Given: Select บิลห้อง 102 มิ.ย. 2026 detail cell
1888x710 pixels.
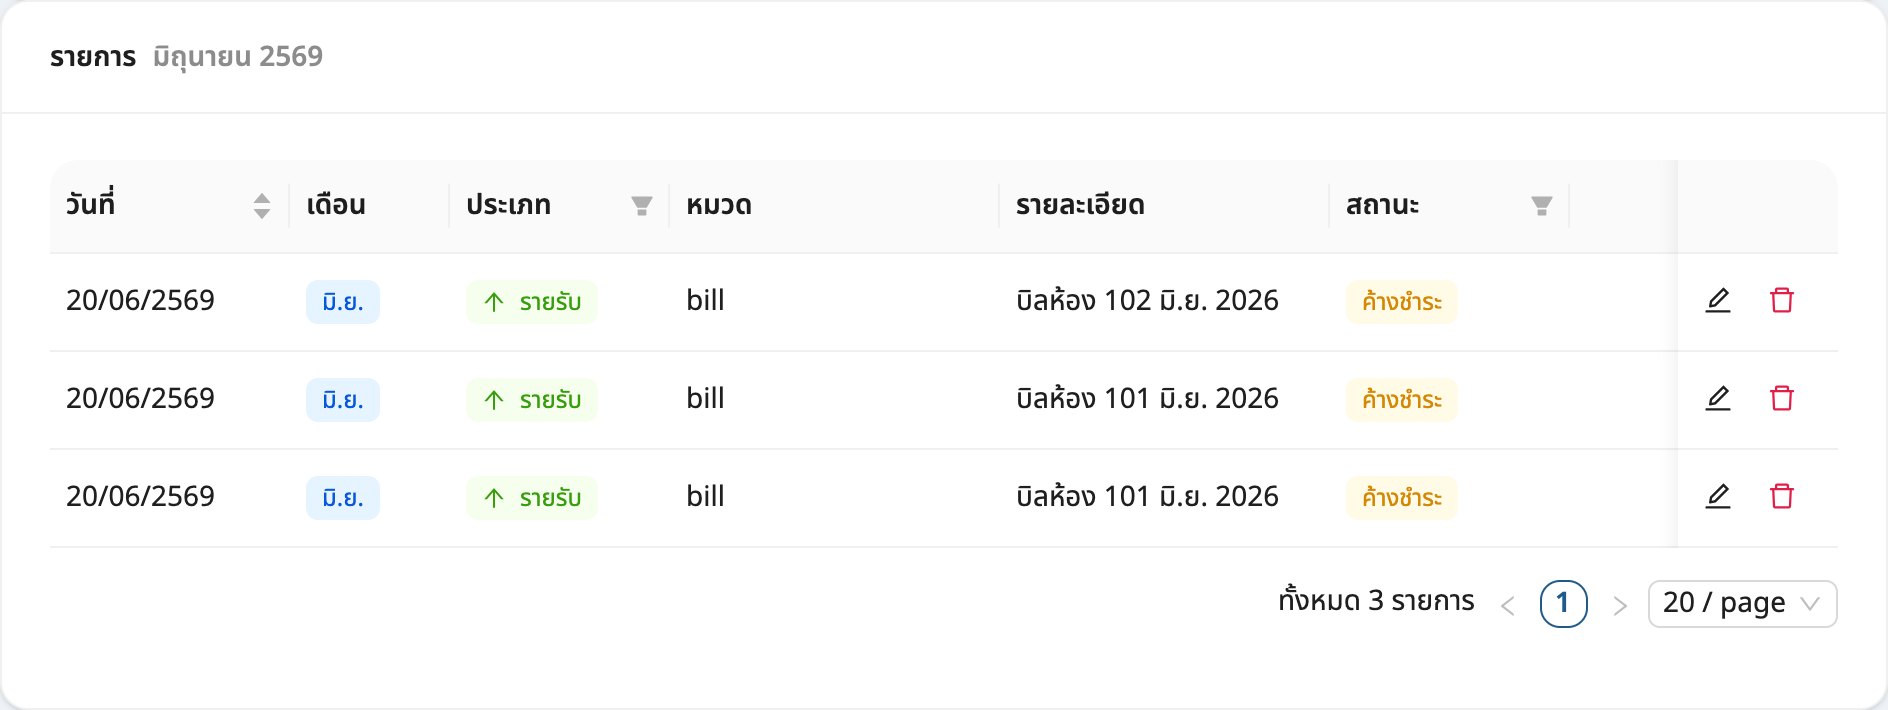Looking at the screenshot, I should pyautogui.click(x=1147, y=300).
